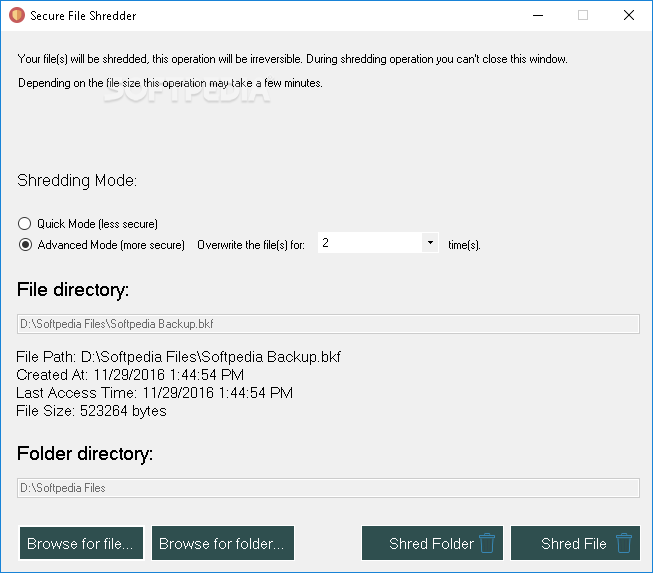
Task: Click the Shredding Mode: heading
Action: 77,180
